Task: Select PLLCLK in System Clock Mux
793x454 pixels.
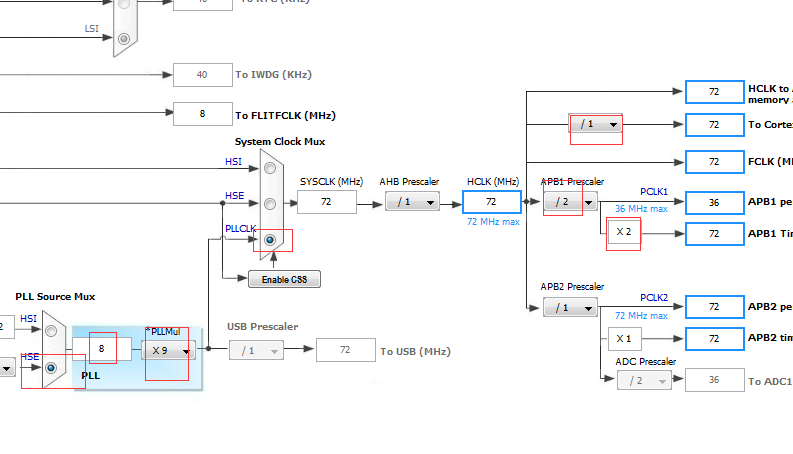Action: 270,240
